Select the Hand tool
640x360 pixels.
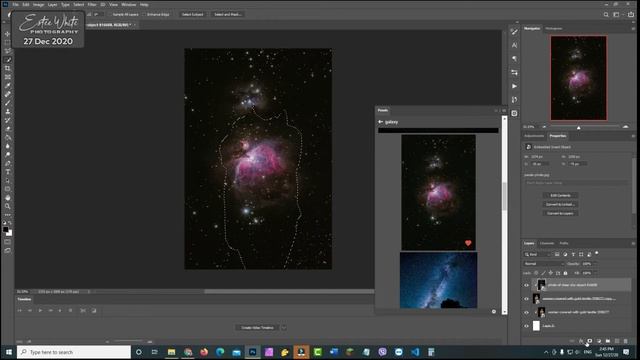[7, 198]
